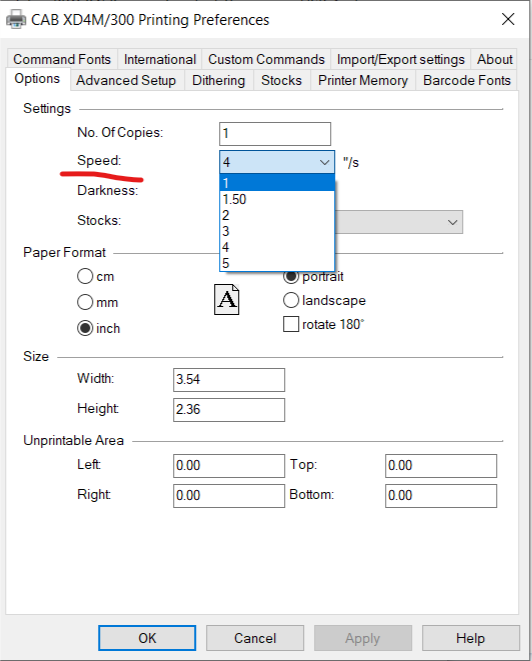Select speed 1.50 from the list
This screenshot has width=532, height=661.
point(277,199)
